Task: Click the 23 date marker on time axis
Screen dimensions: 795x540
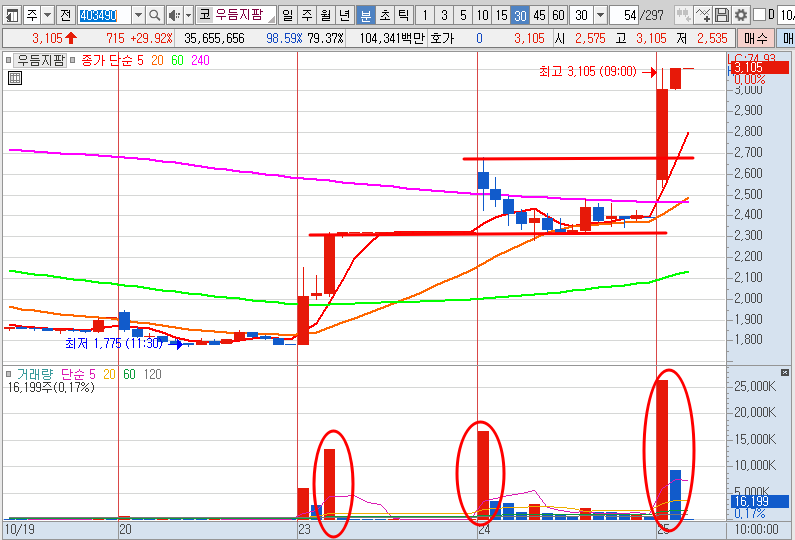Action: click(x=304, y=529)
